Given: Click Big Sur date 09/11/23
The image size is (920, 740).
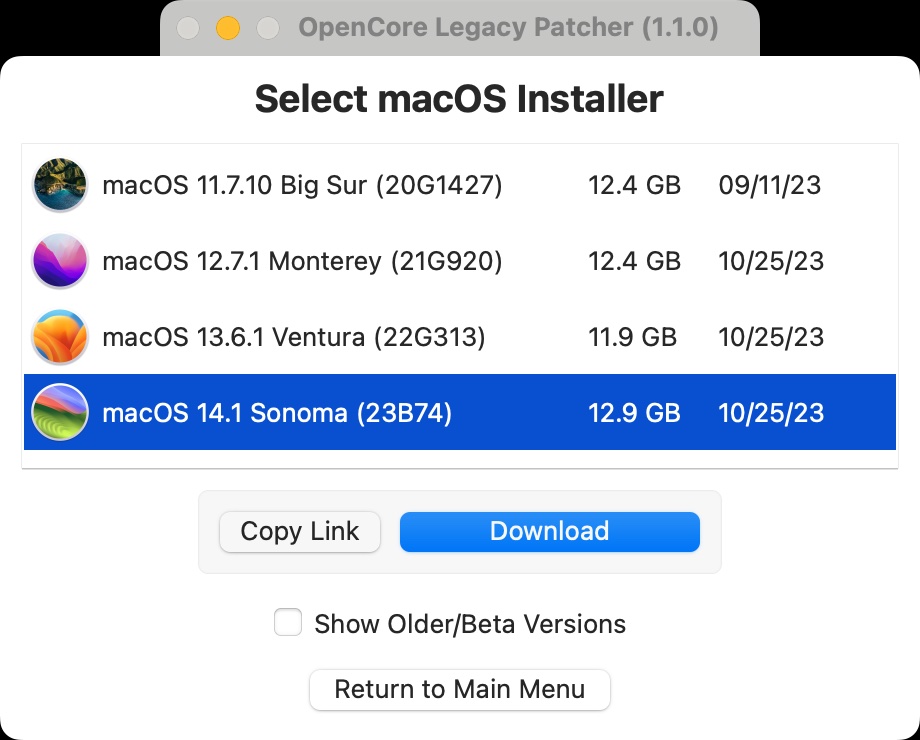Looking at the screenshot, I should (770, 185).
